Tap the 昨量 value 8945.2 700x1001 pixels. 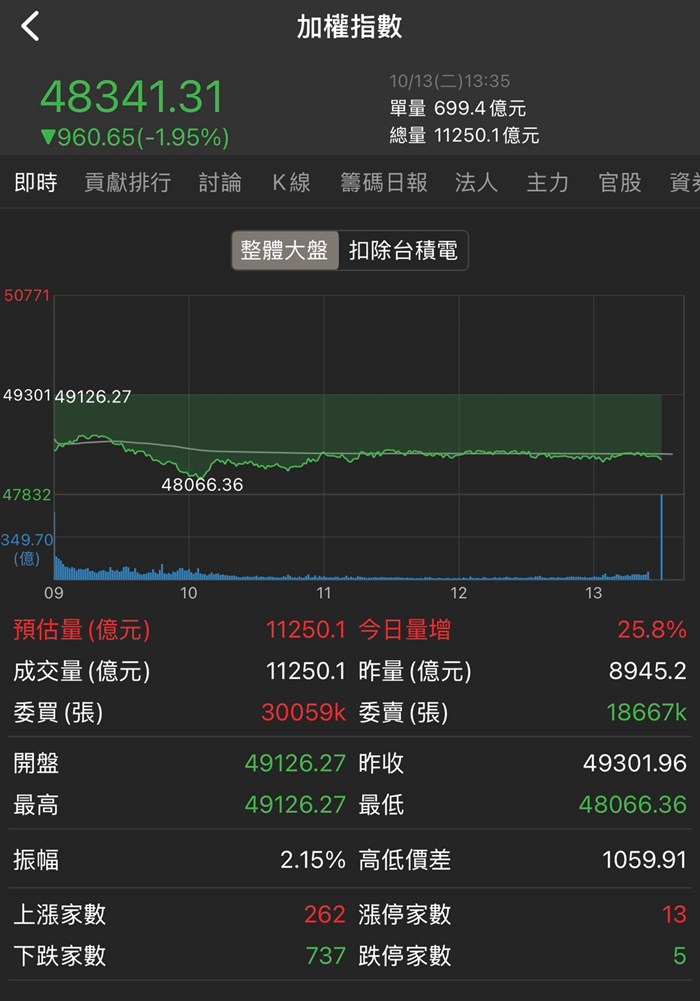(x=648, y=672)
